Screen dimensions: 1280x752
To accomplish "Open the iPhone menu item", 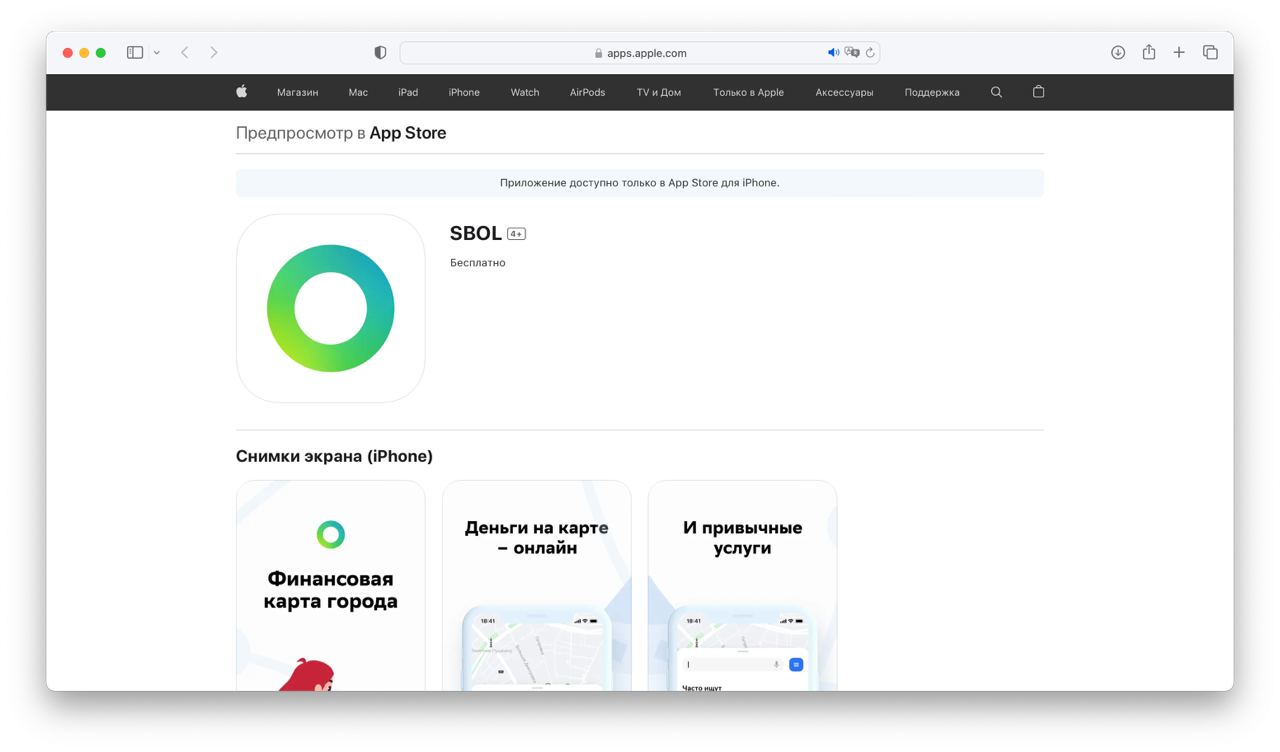I will [464, 92].
